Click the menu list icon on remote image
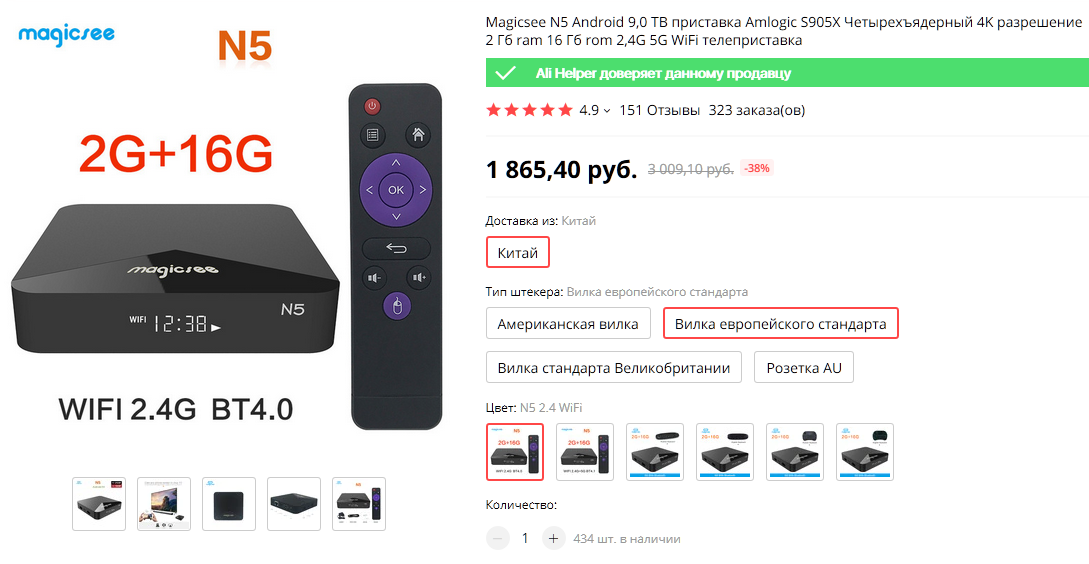This screenshot has height=564, width=1089. (372, 135)
